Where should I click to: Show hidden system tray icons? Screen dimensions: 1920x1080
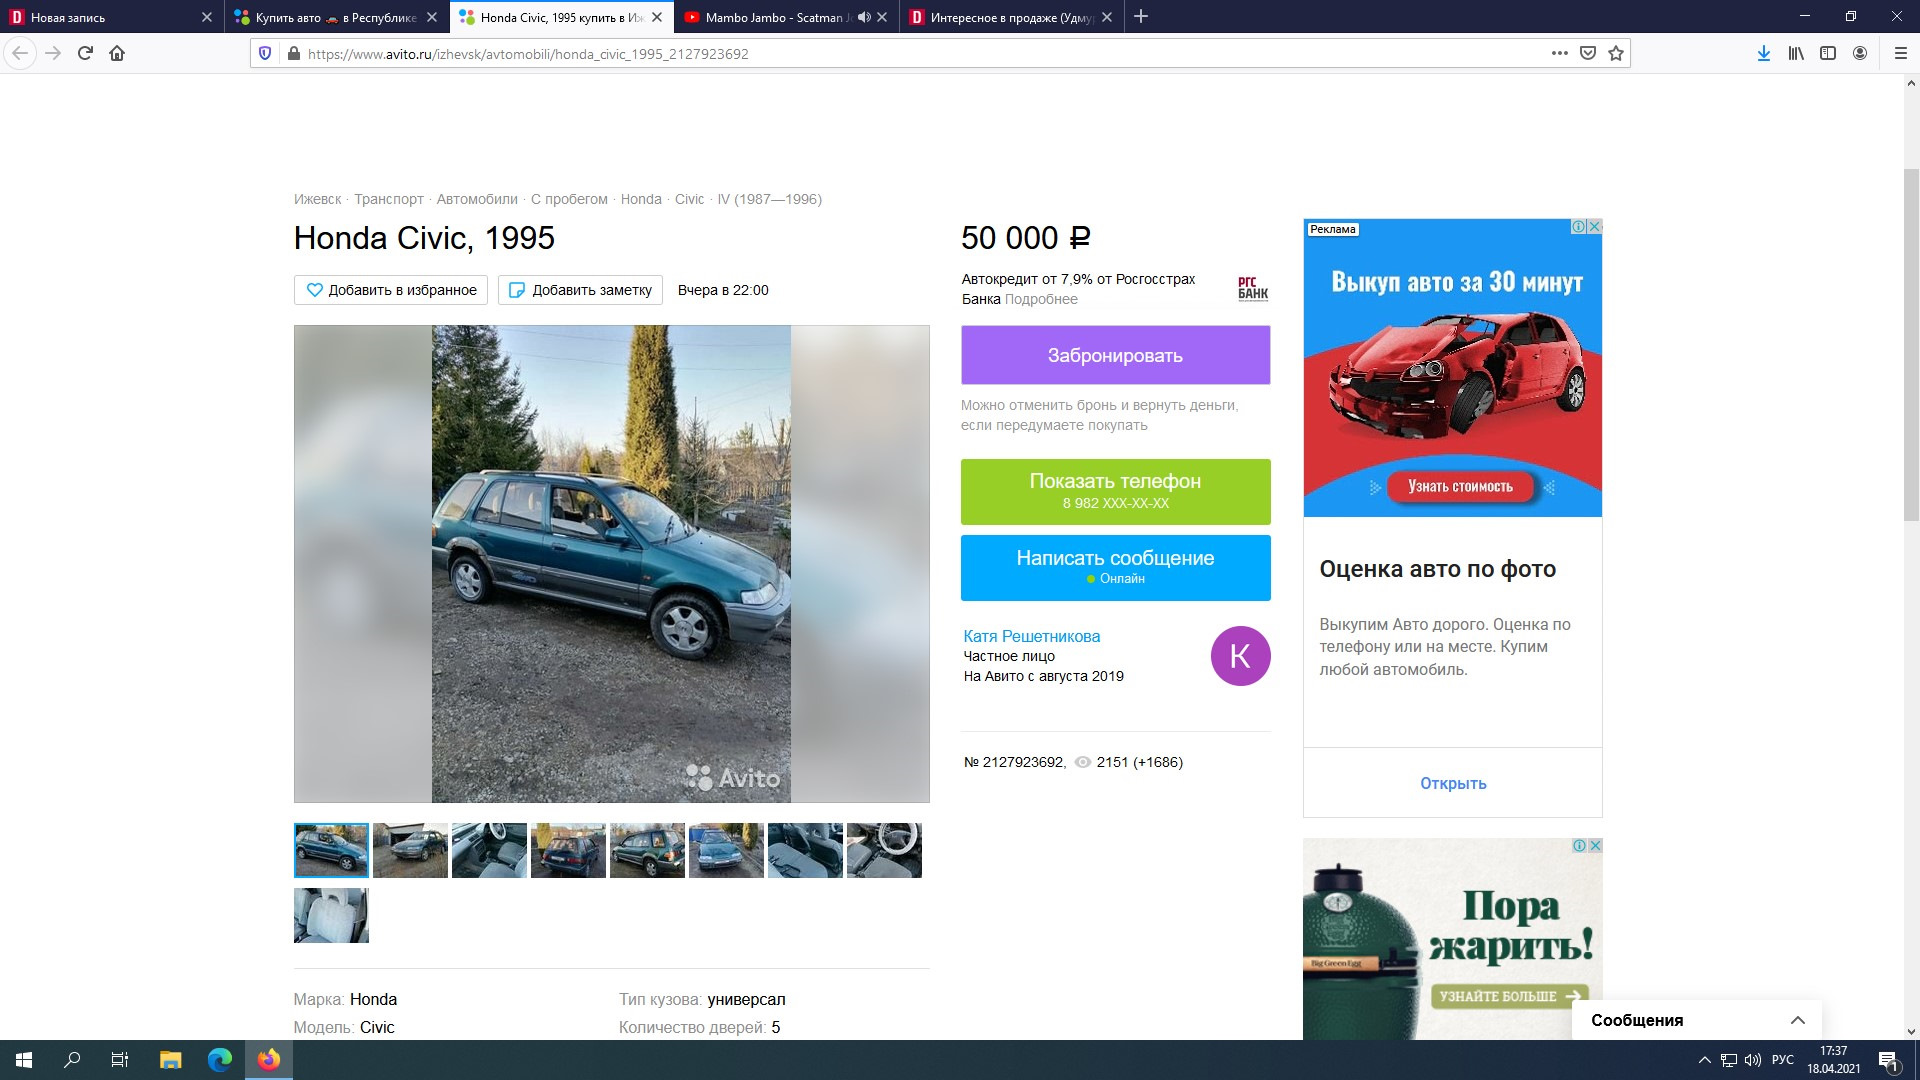pos(1705,1060)
